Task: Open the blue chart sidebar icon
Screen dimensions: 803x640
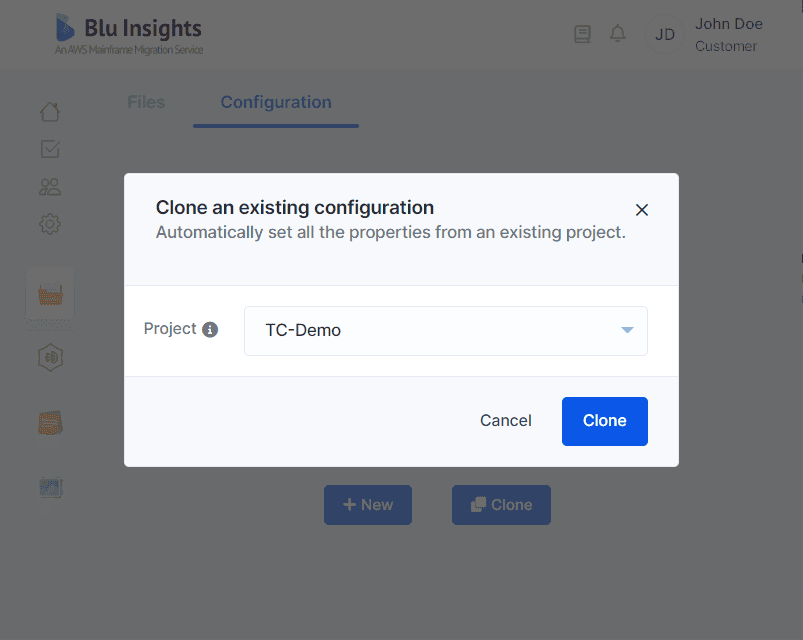Action: click(50, 488)
